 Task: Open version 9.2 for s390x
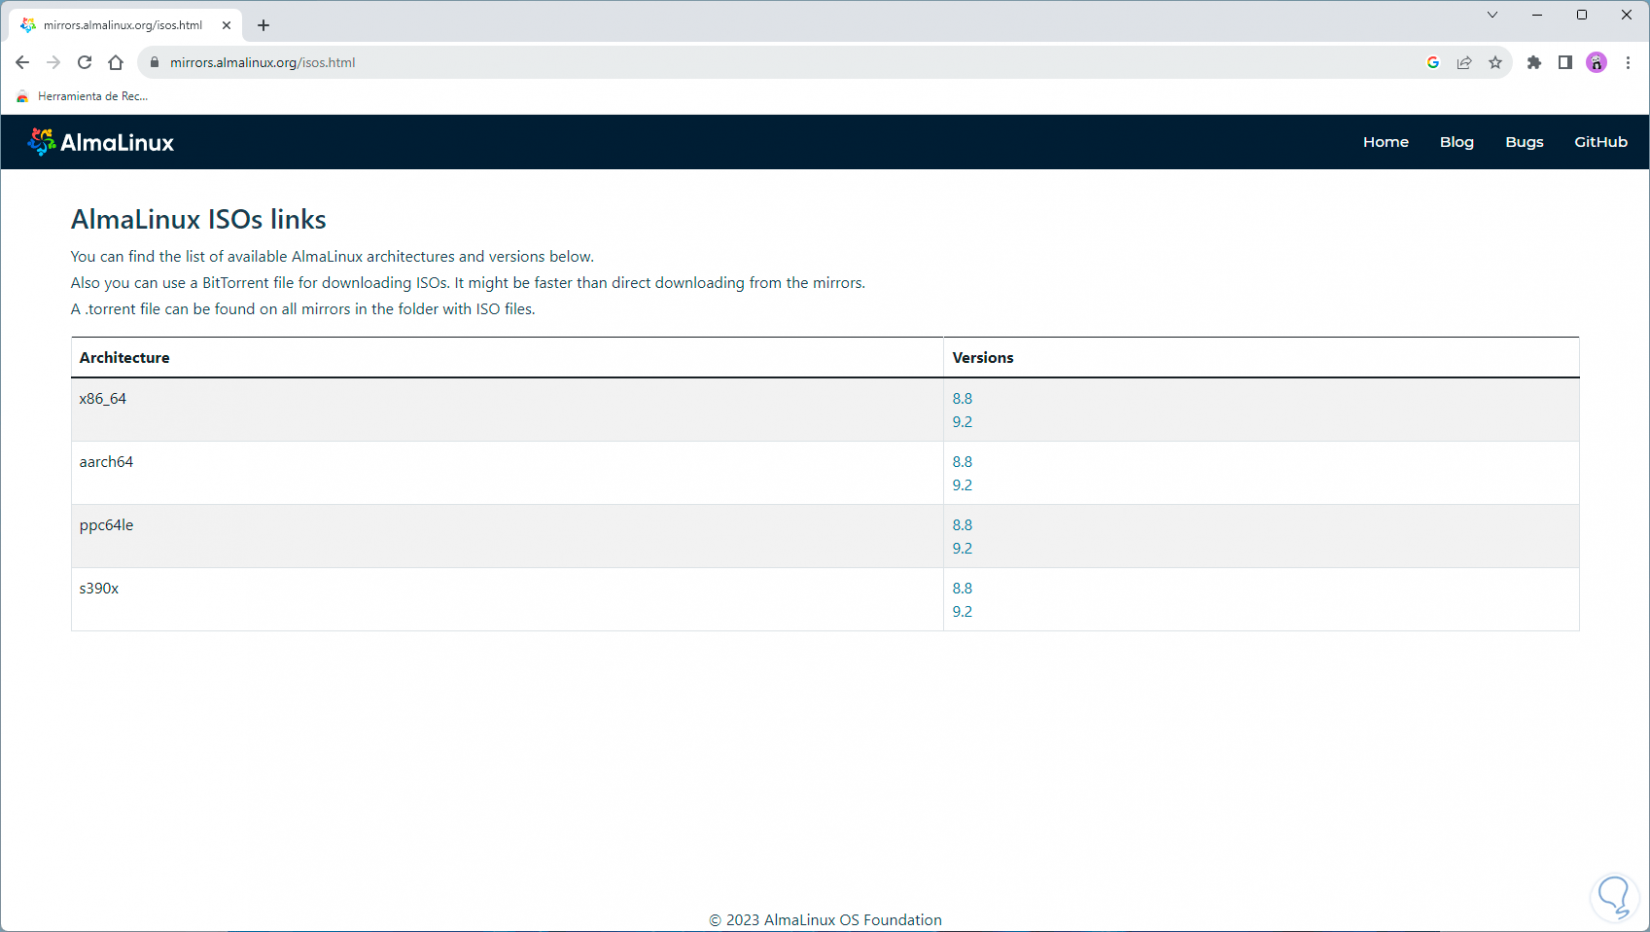point(962,612)
